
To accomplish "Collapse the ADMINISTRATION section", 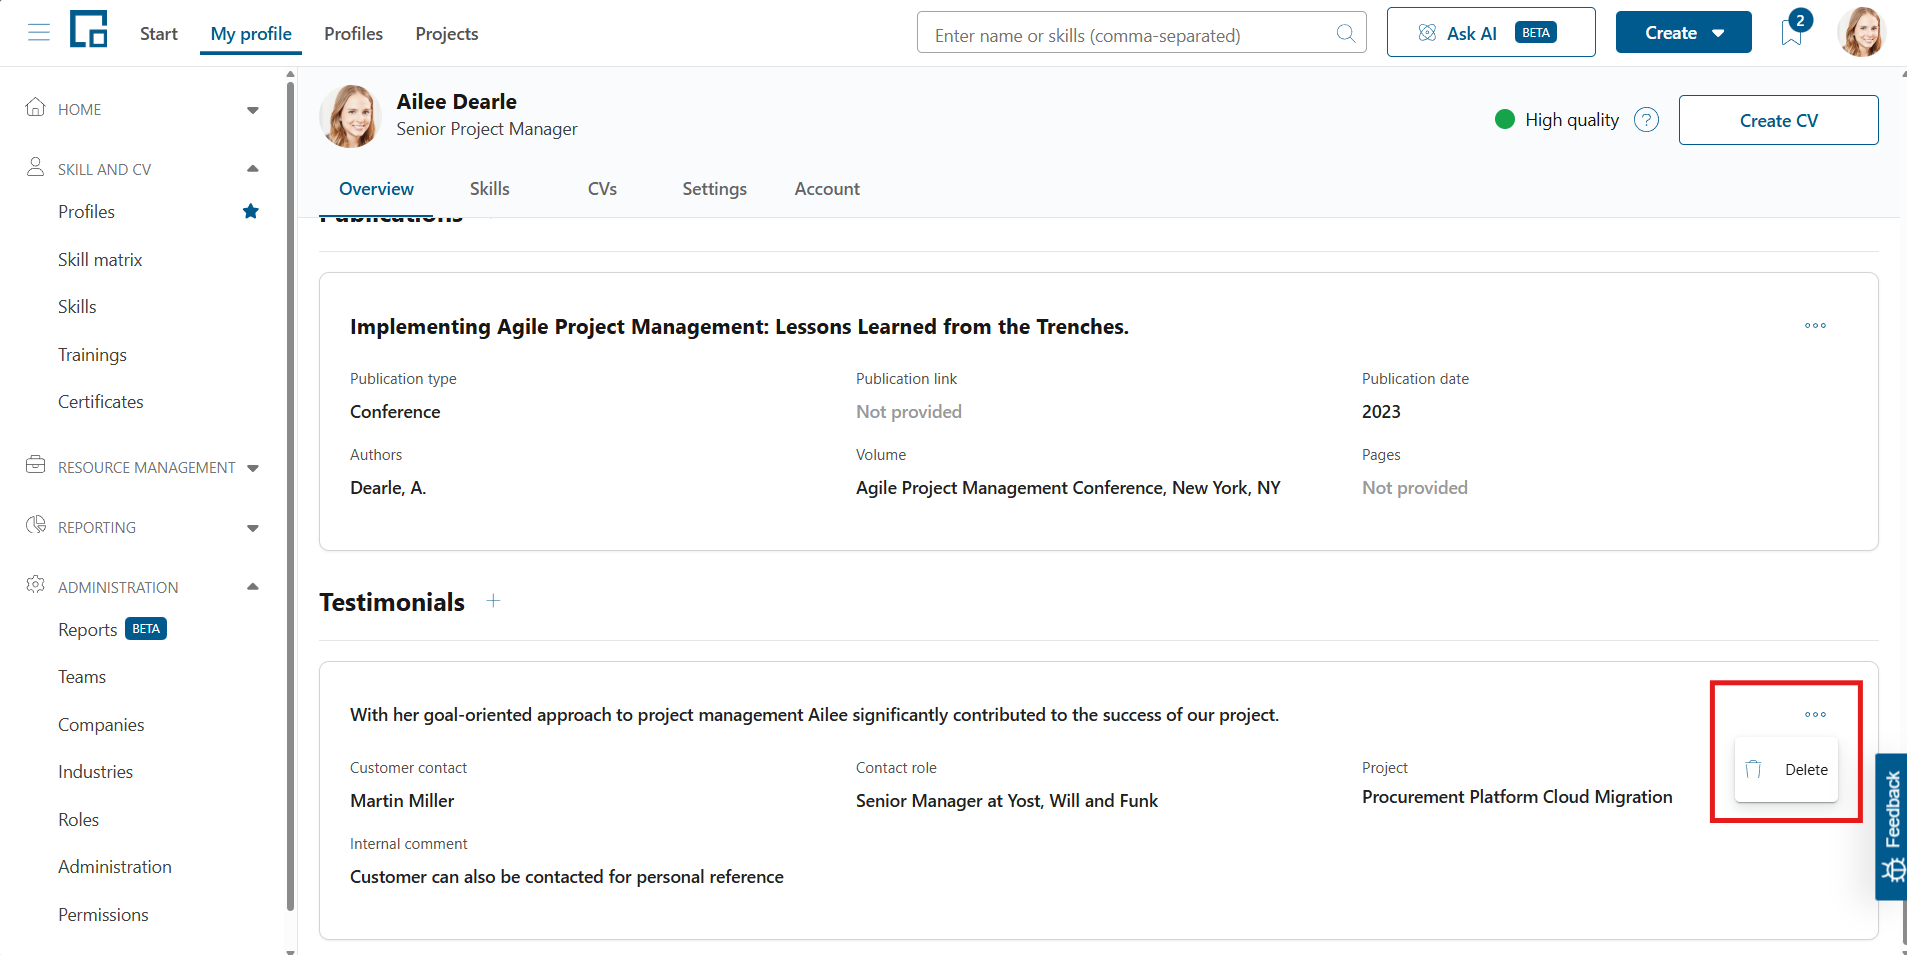I will click(x=253, y=587).
